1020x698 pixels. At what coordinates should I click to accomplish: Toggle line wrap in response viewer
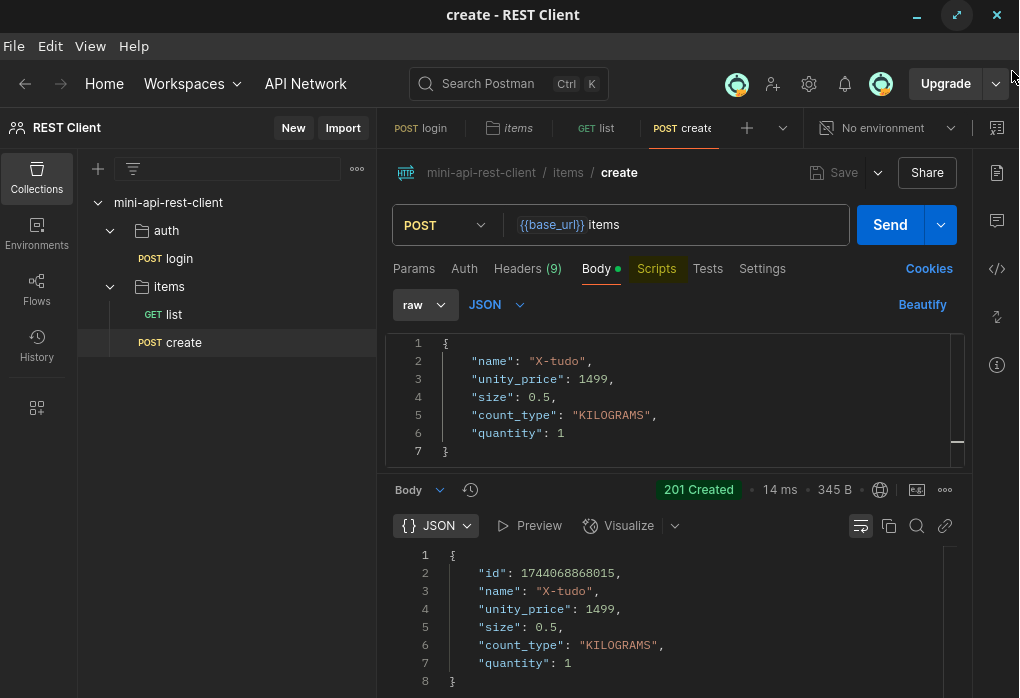click(860, 526)
